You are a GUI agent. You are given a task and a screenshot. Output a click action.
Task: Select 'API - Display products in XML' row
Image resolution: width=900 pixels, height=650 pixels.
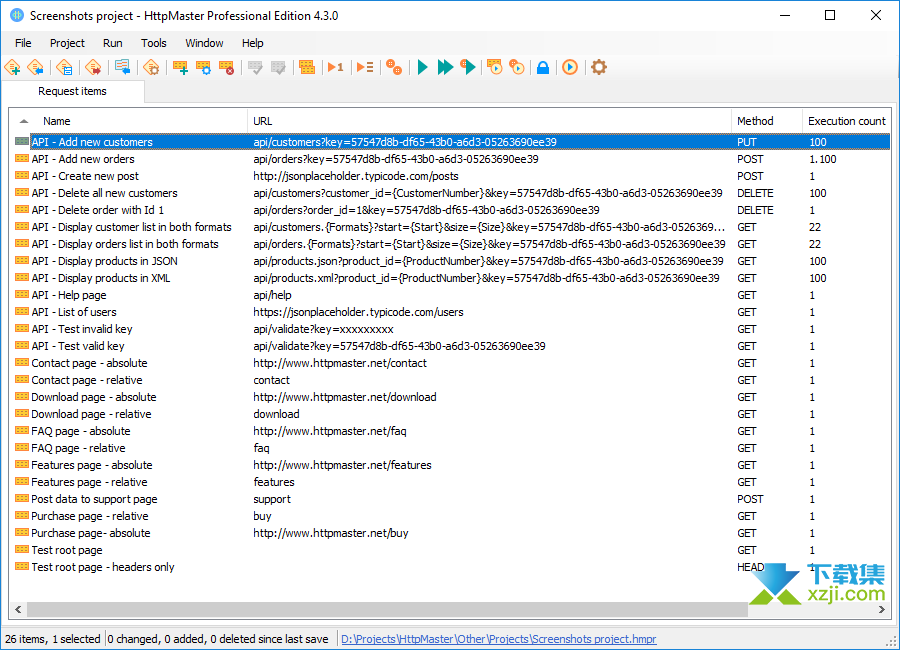pos(452,278)
